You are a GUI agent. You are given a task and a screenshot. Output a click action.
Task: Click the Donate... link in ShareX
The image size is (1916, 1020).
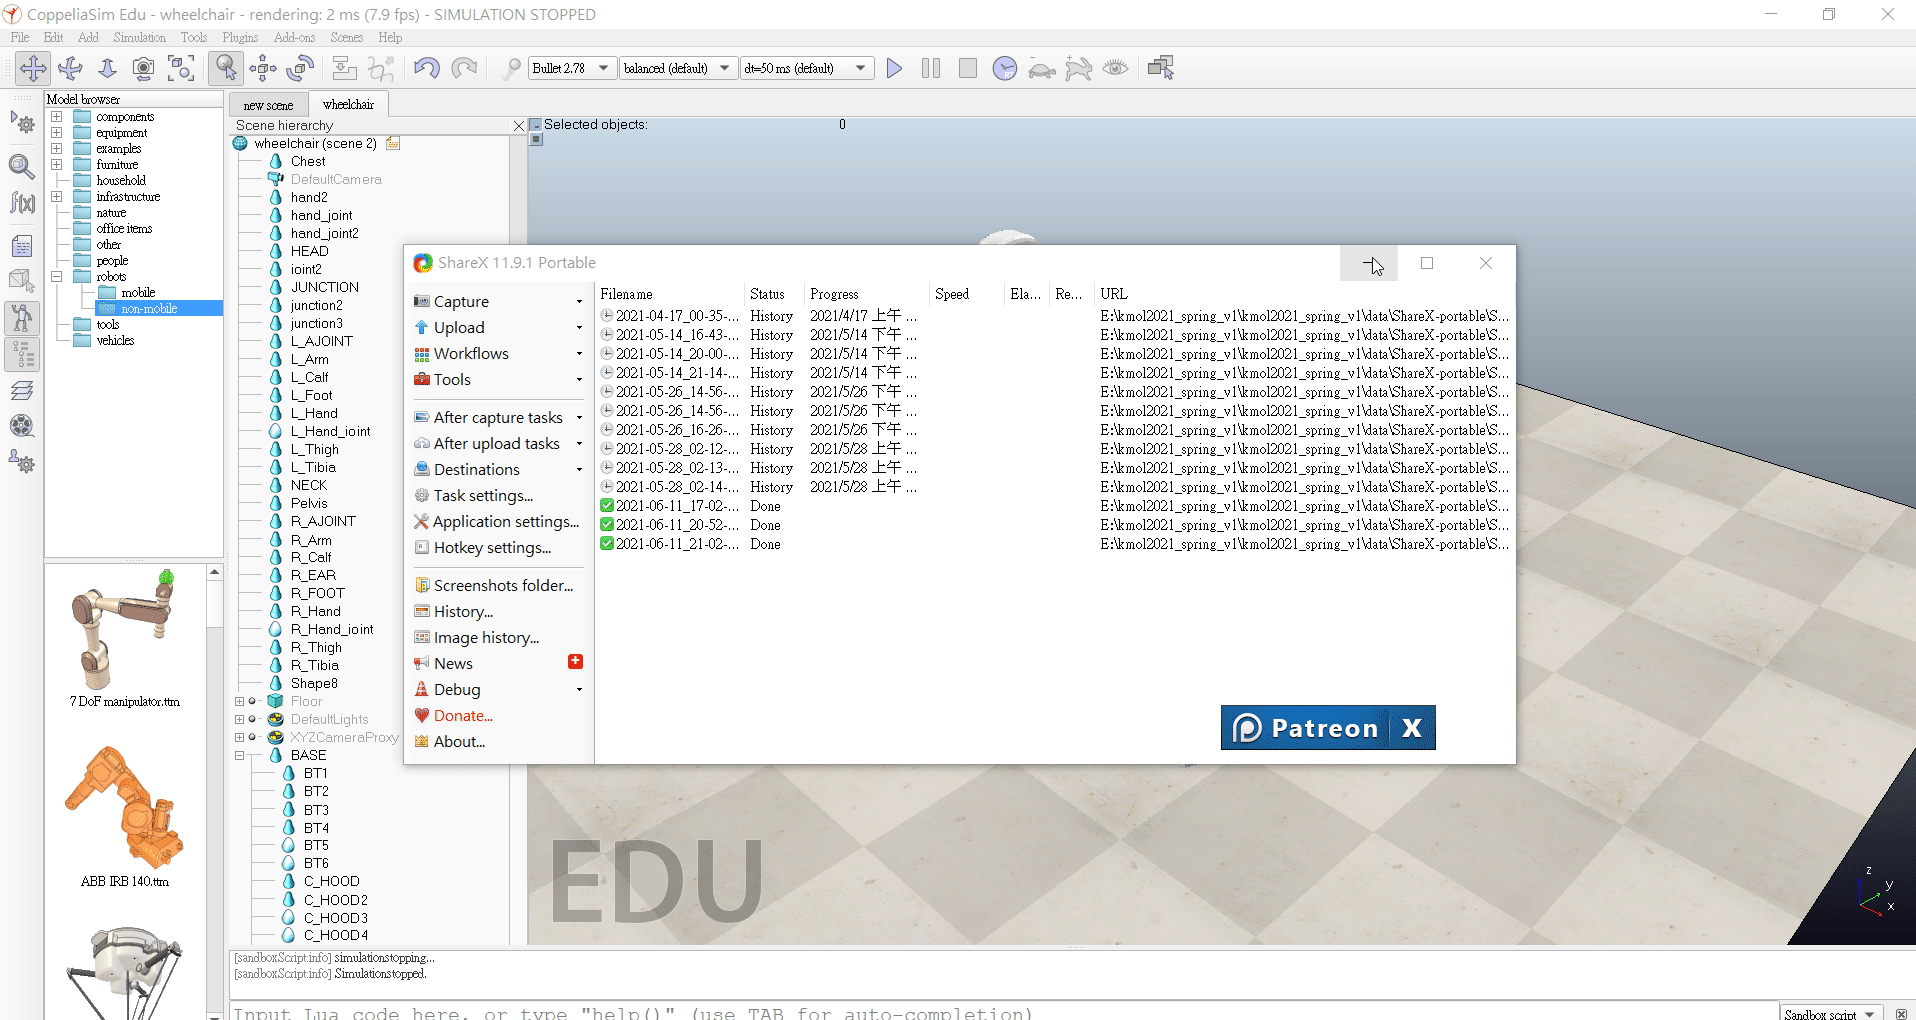click(x=463, y=716)
